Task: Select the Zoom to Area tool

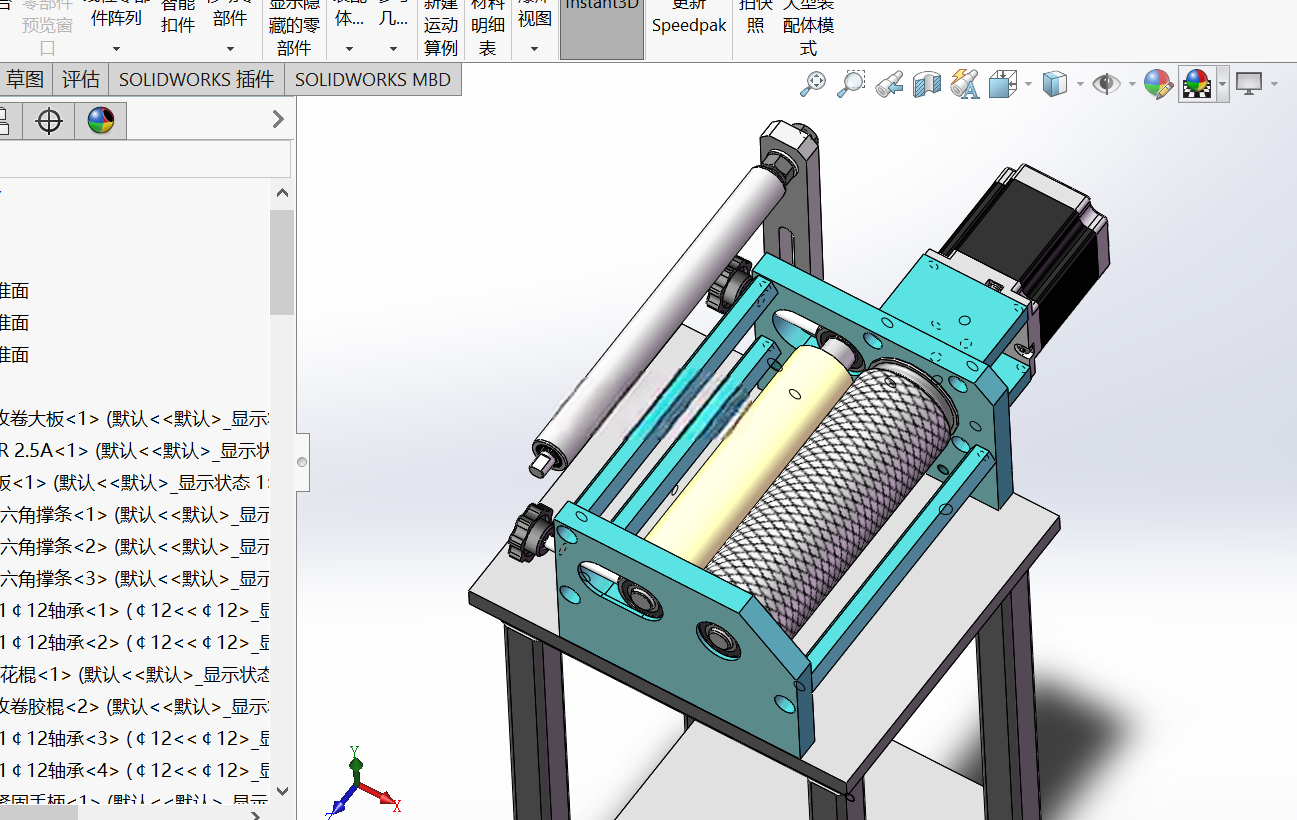Action: (x=851, y=84)
